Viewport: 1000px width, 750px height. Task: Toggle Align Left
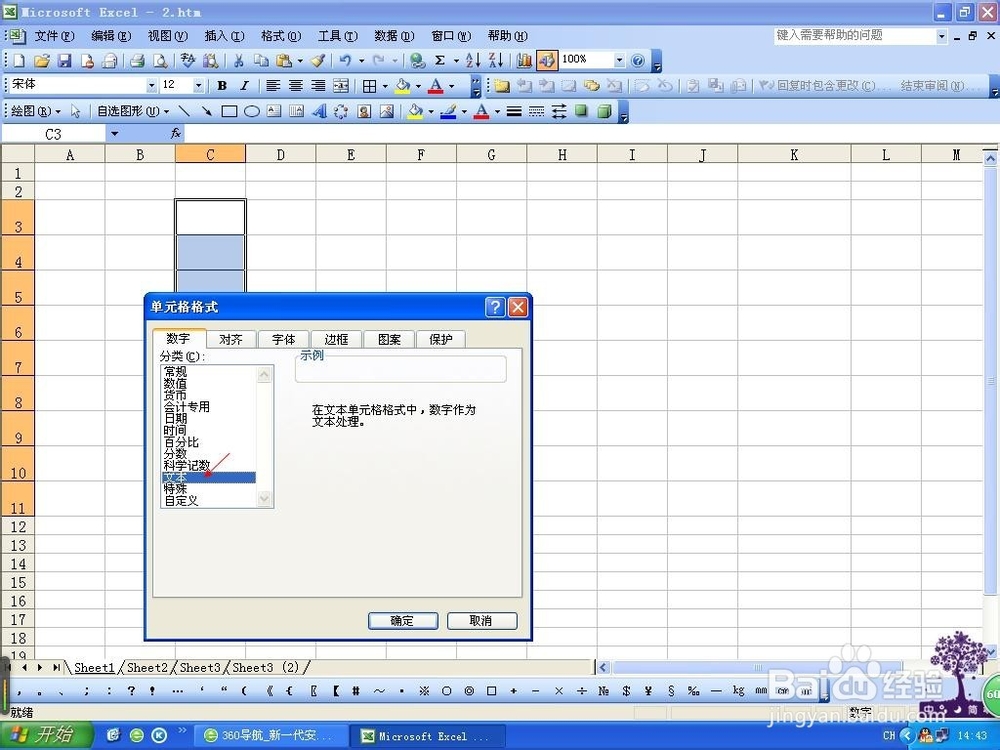tap(273, 85)
